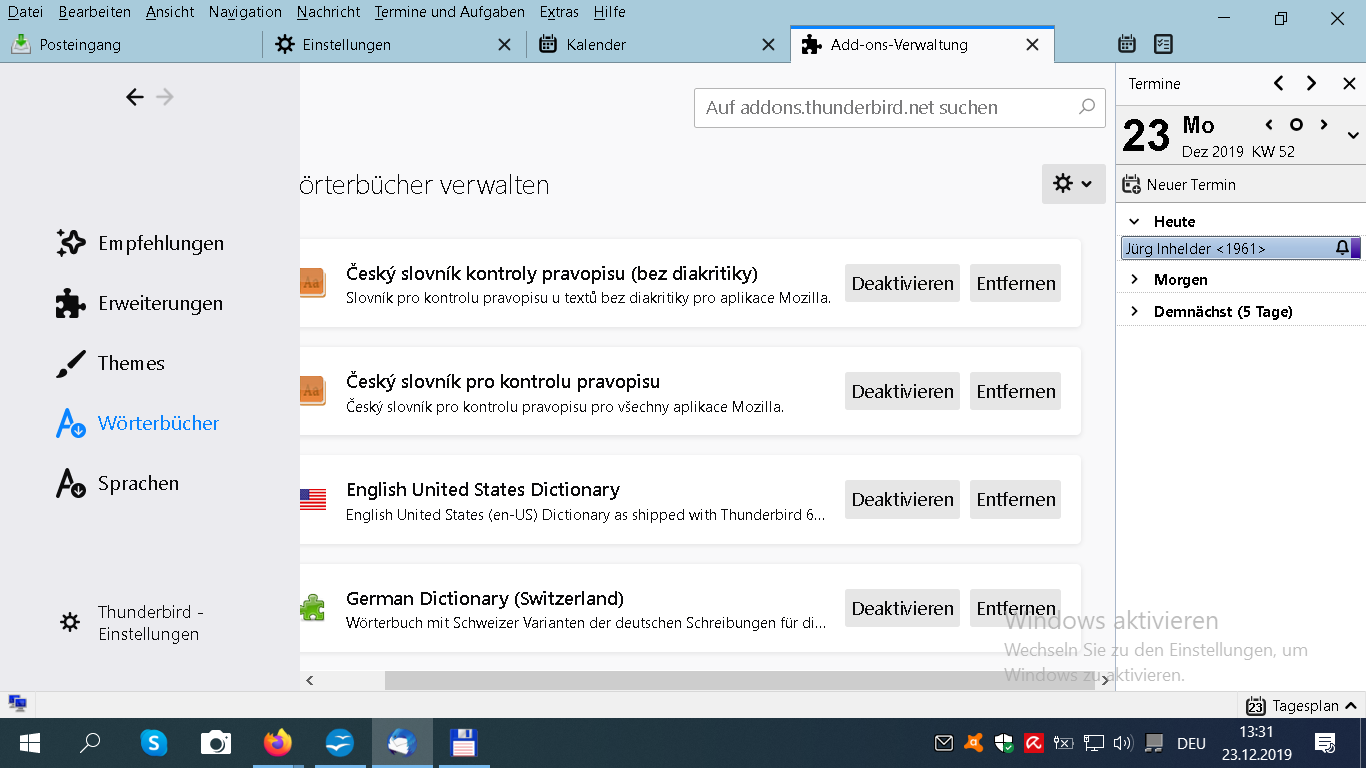Open the Ansicht menu

[x=171, y=12]
